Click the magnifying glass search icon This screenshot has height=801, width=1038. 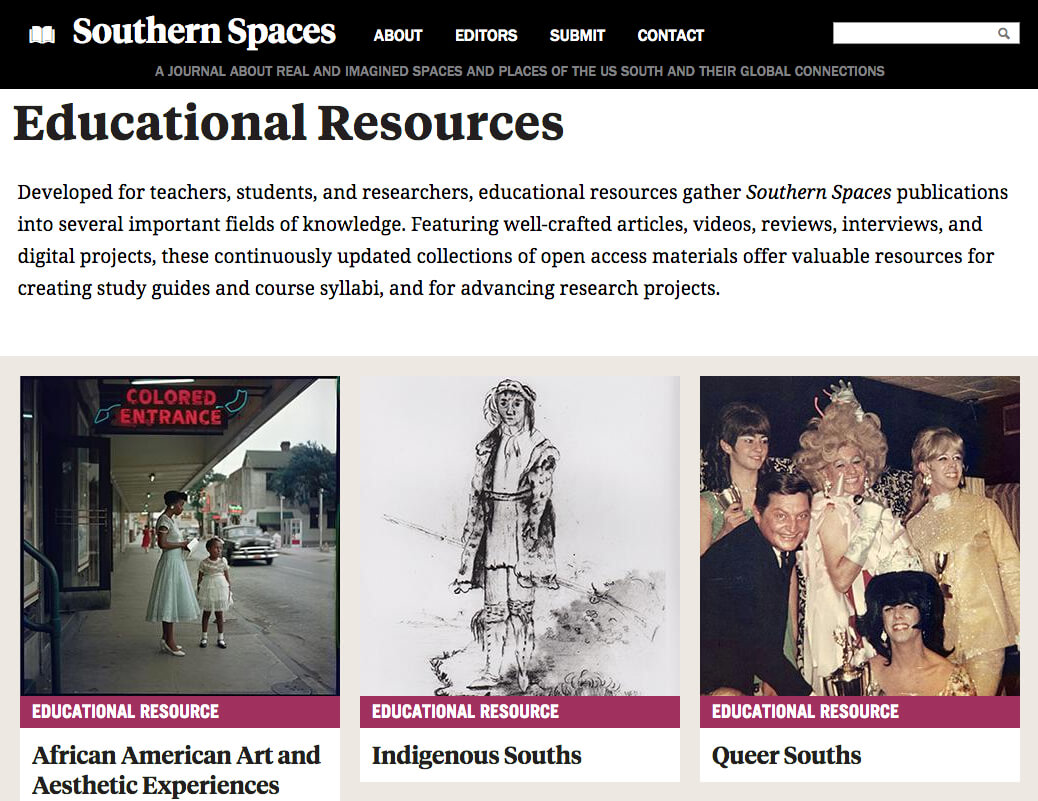[1004, 34]
